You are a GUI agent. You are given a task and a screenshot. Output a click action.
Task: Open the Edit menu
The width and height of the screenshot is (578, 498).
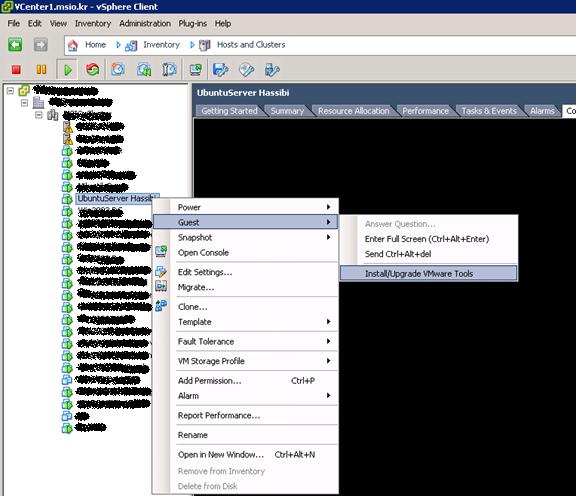[x=35, y=24]
